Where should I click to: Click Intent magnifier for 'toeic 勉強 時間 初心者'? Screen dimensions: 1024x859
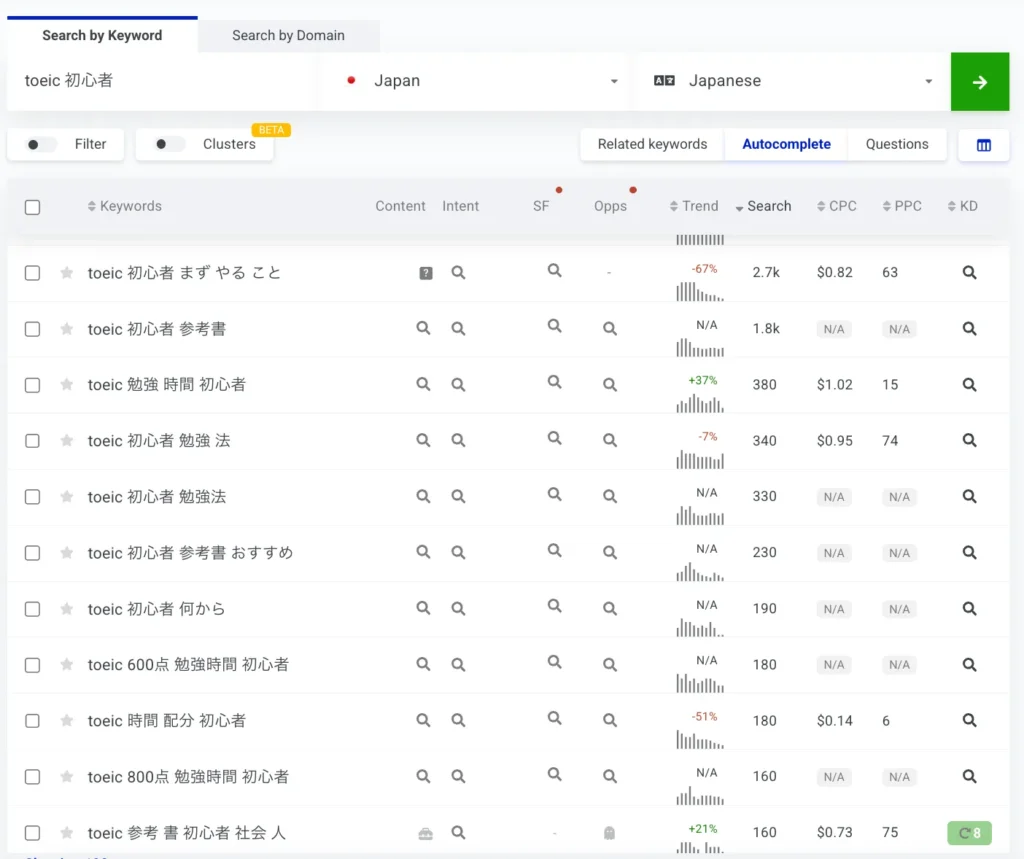[458, 384]
